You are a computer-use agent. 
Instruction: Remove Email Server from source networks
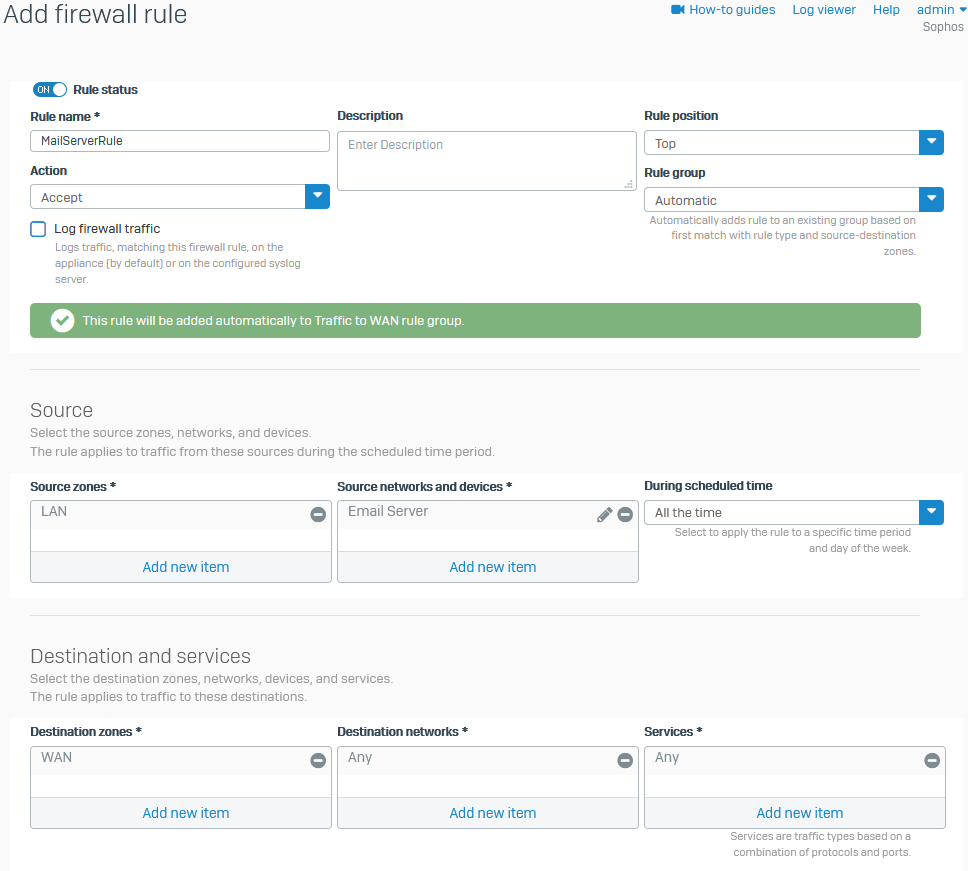(625, 513)
